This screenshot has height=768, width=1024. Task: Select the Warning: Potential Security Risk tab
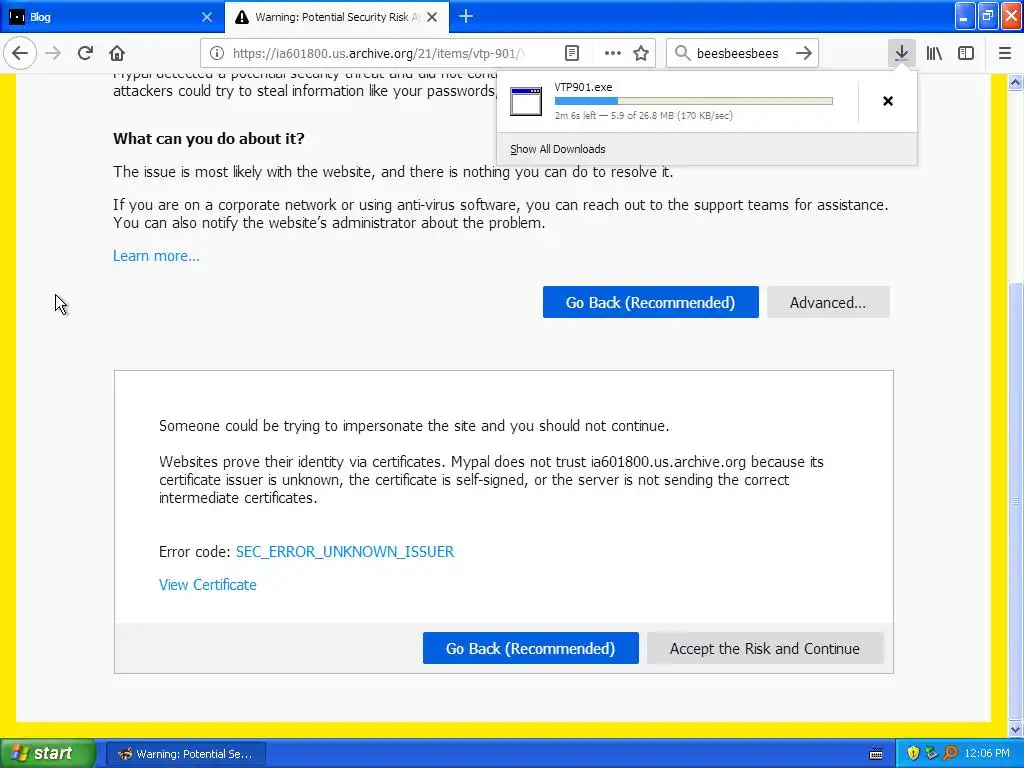click(336, 17)
